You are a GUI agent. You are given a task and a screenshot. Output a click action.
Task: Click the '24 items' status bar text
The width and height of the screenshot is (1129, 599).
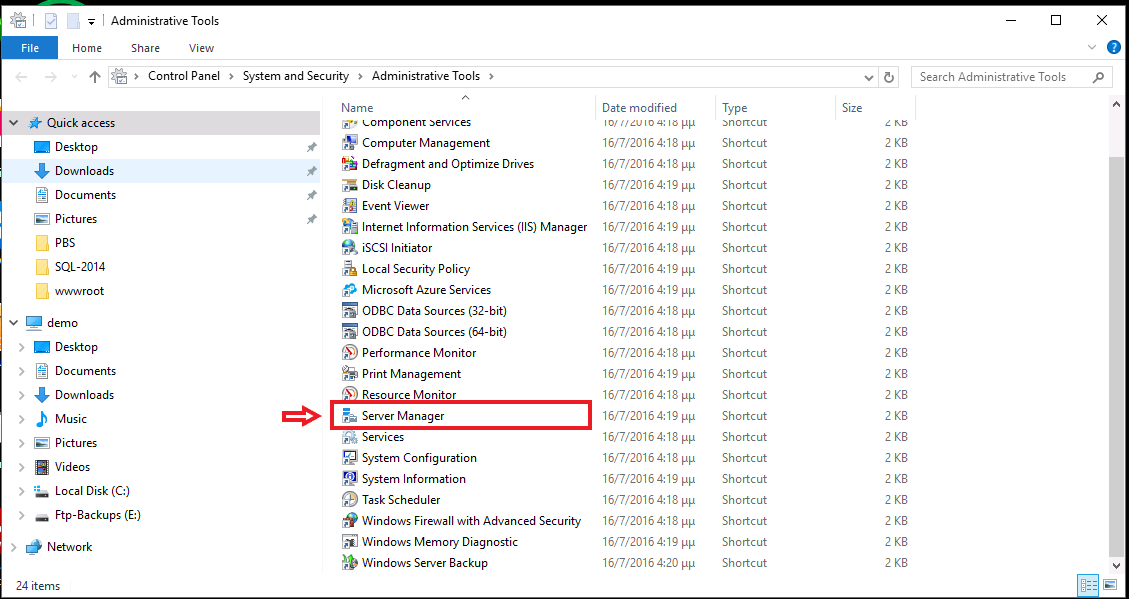(38, 585)
